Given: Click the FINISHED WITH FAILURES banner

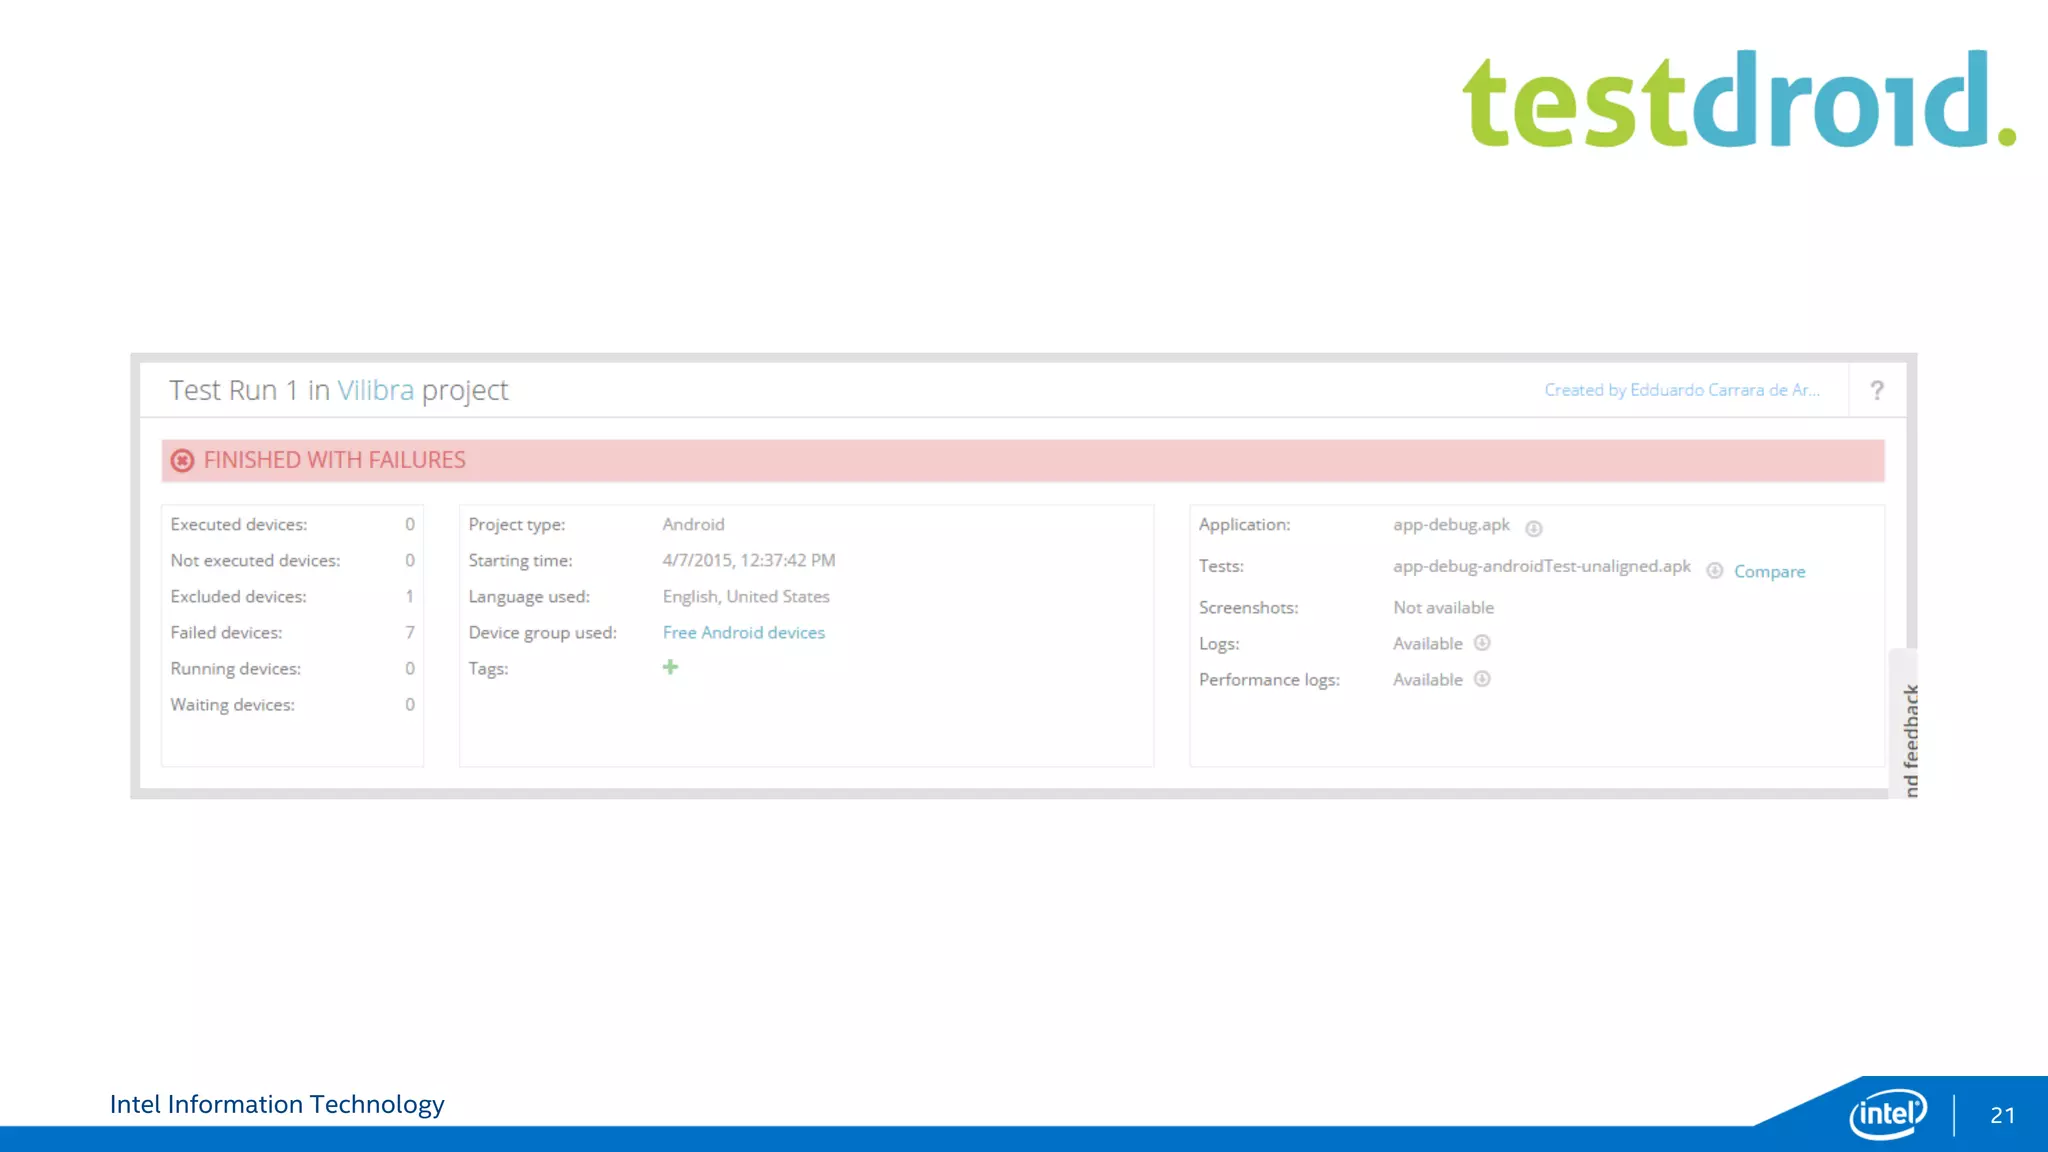Looking at the screenshot, I should pos(1022,460).
